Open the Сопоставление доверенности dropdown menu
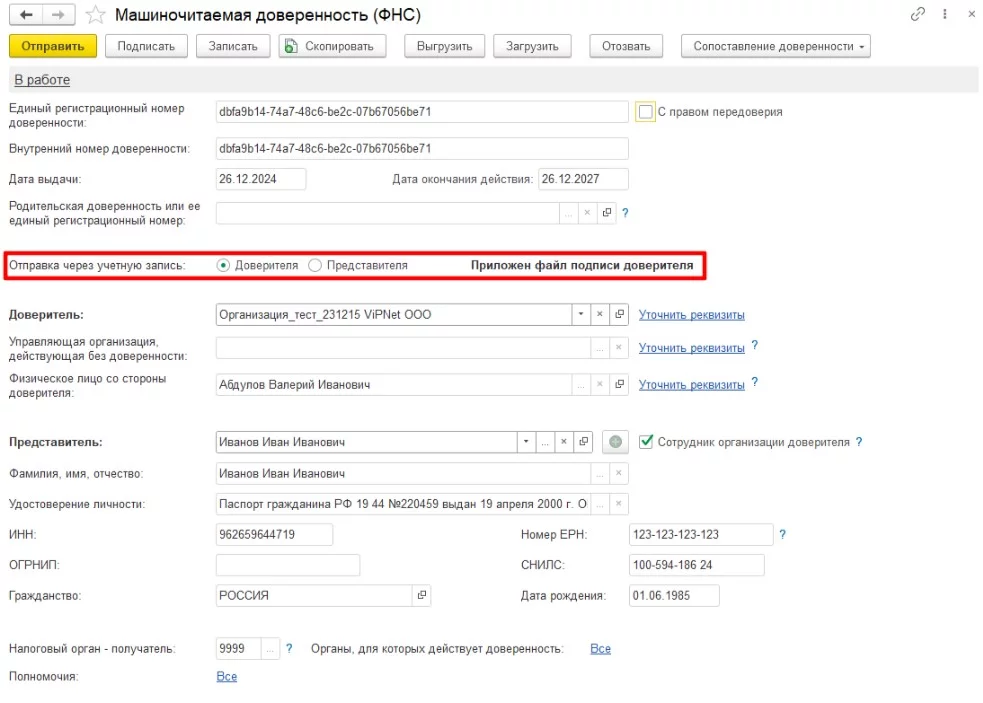The image size is (983, 703). (x=775, y=46)
